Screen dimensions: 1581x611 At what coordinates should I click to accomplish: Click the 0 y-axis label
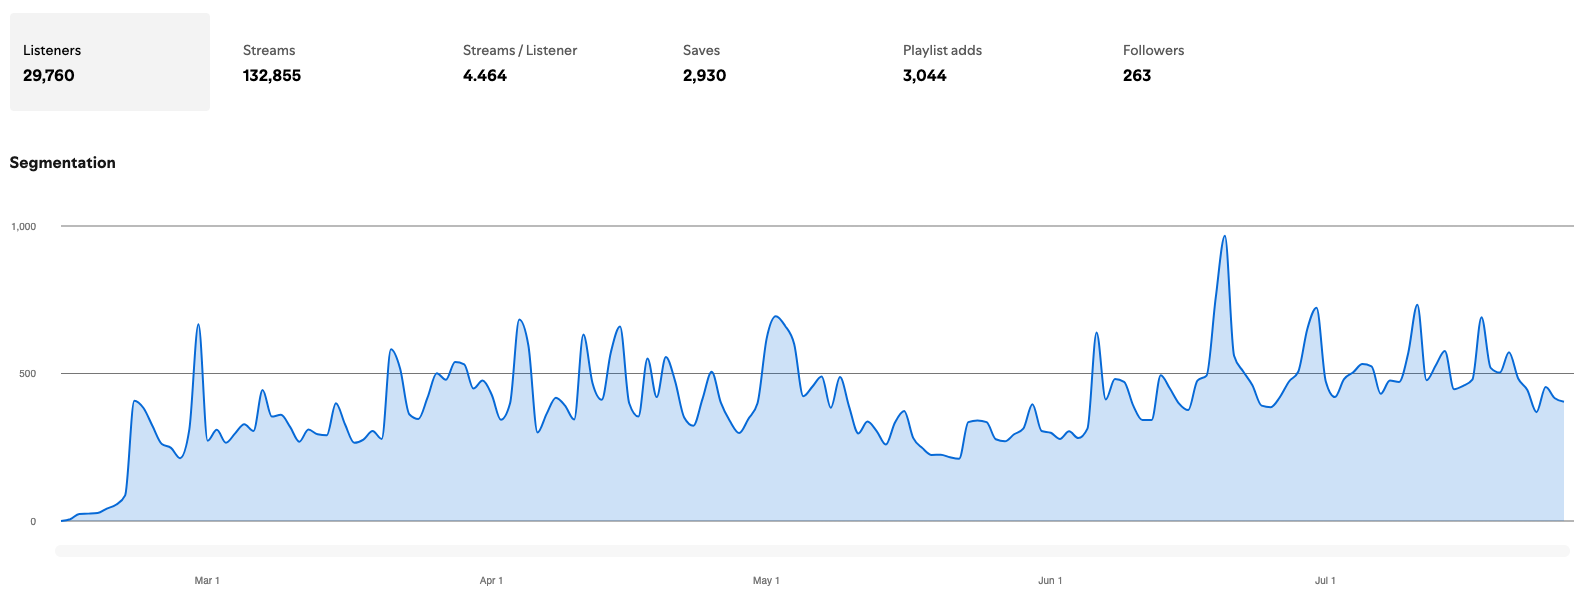pyautogui.click(x=33, y=522)
